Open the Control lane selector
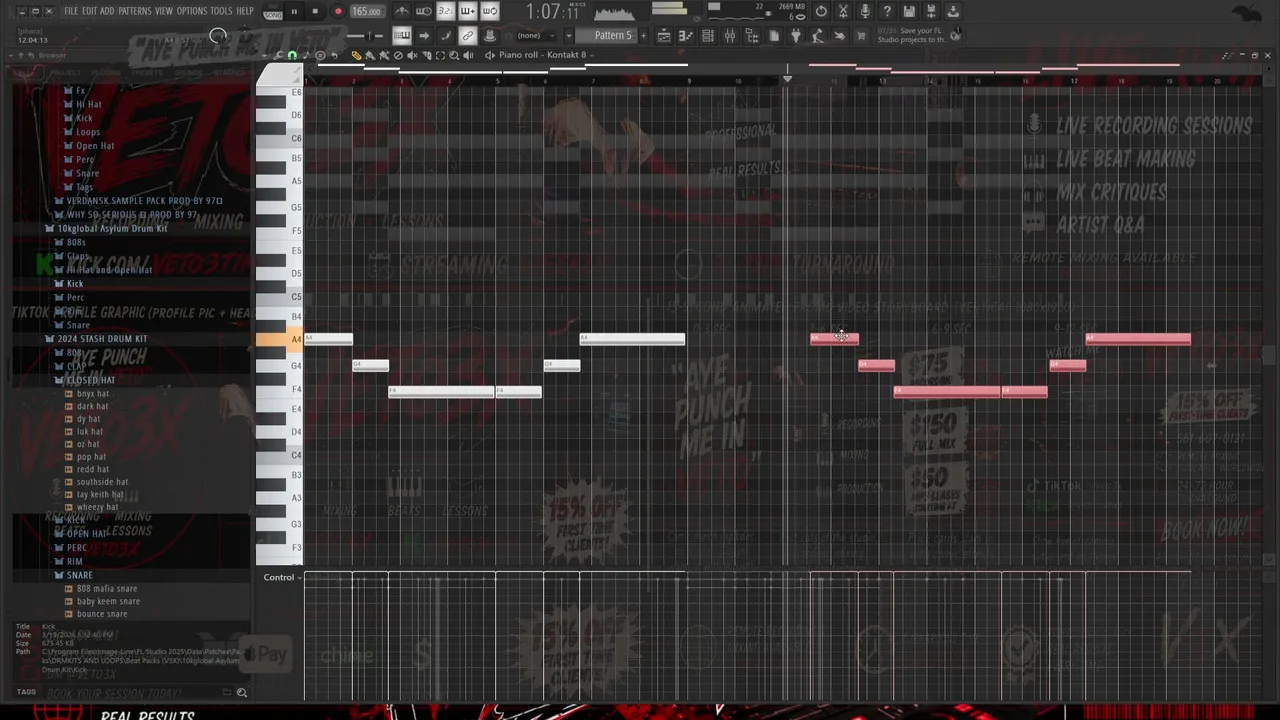This screenshot has width=1280, height=720. (283, 577)
